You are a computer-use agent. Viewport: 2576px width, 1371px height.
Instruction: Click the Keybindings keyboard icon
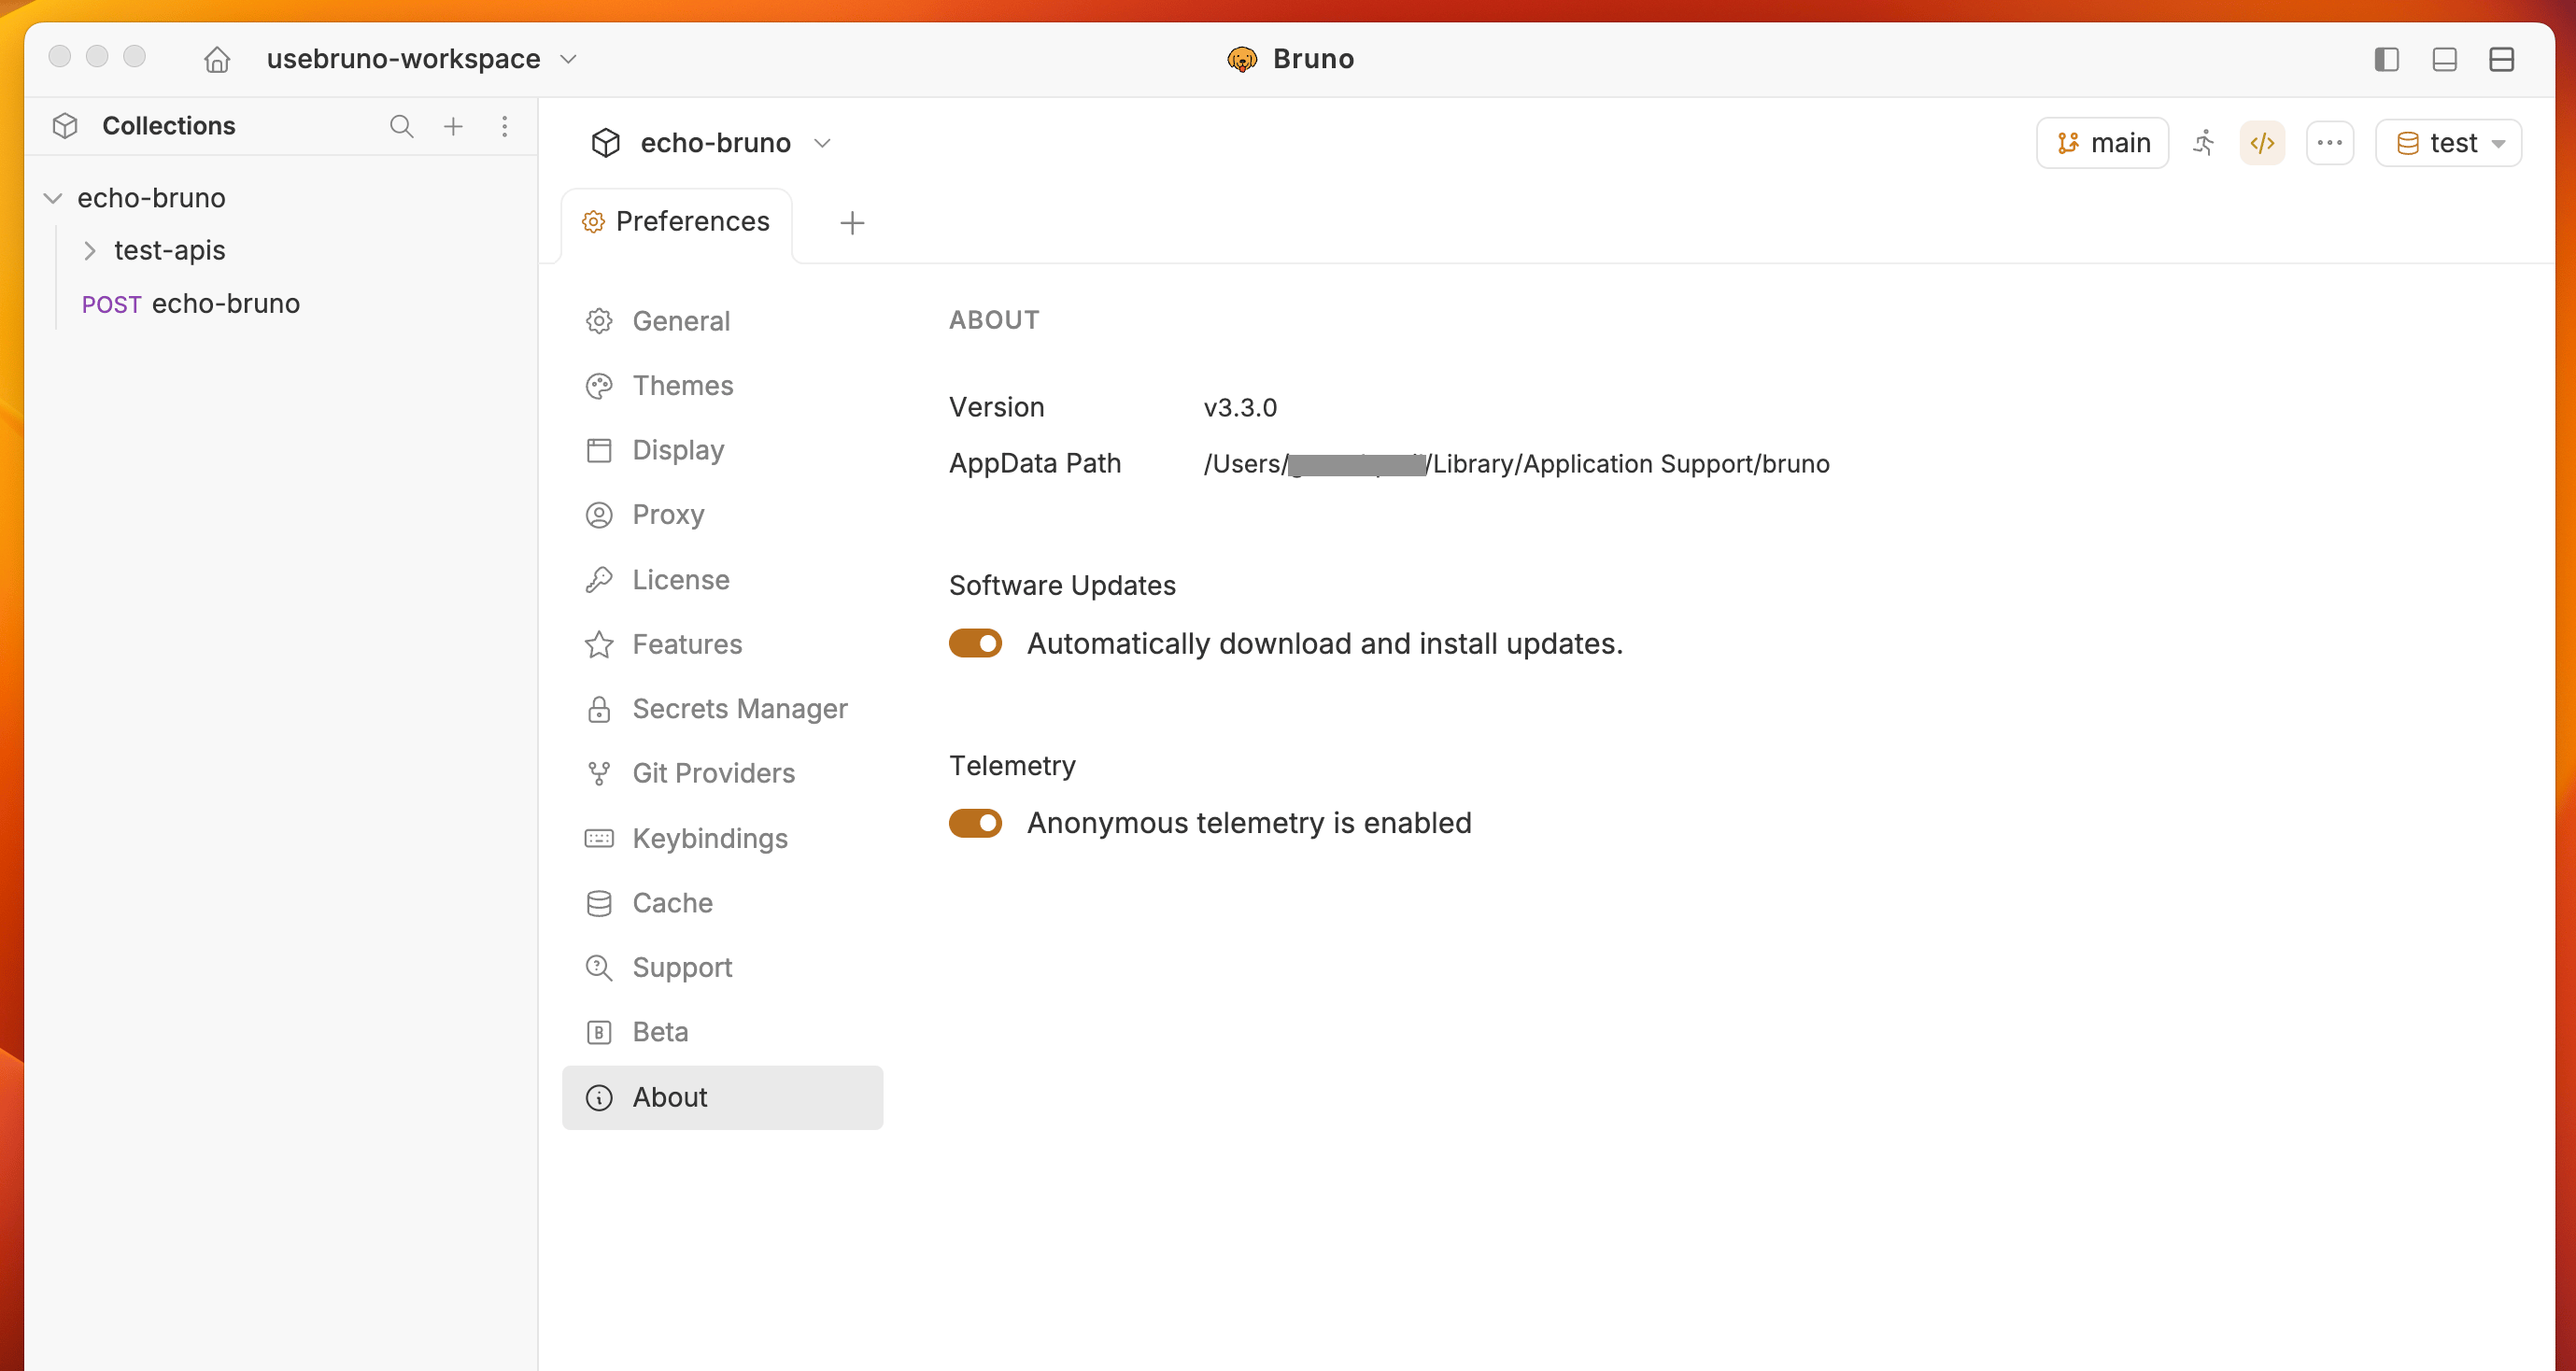pos(599,838)
